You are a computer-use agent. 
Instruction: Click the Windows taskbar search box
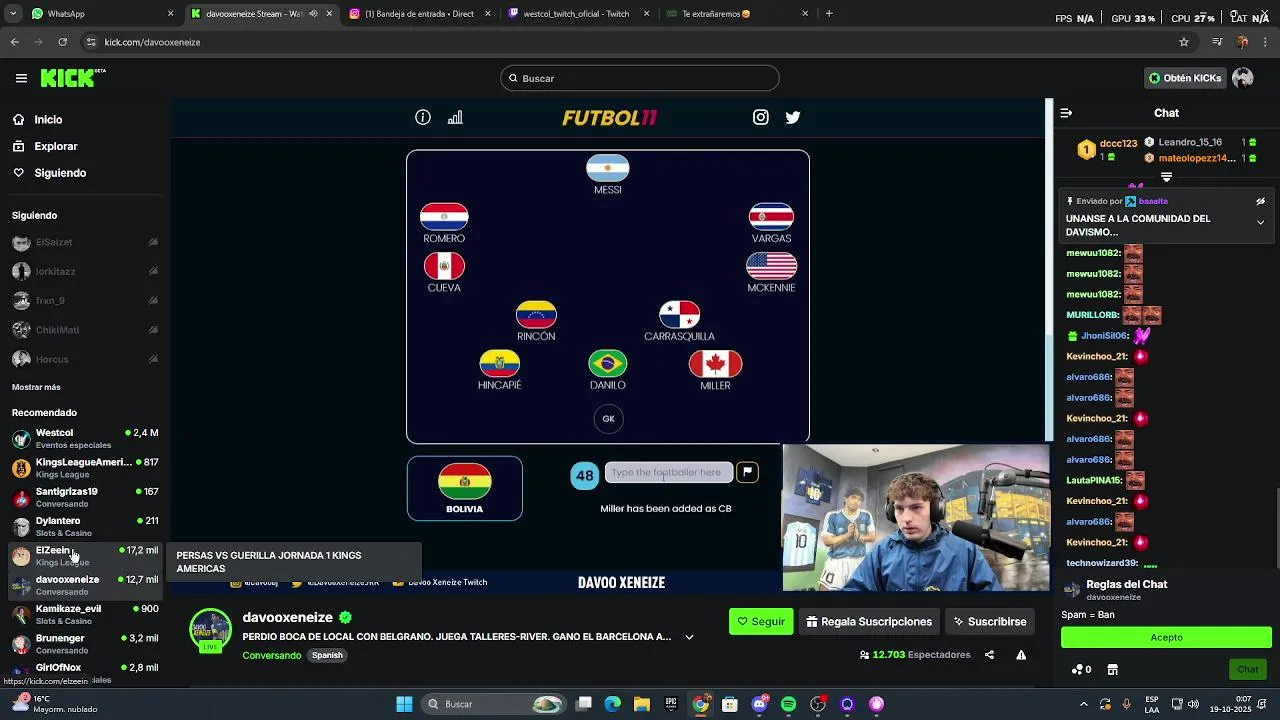point(492,704)
